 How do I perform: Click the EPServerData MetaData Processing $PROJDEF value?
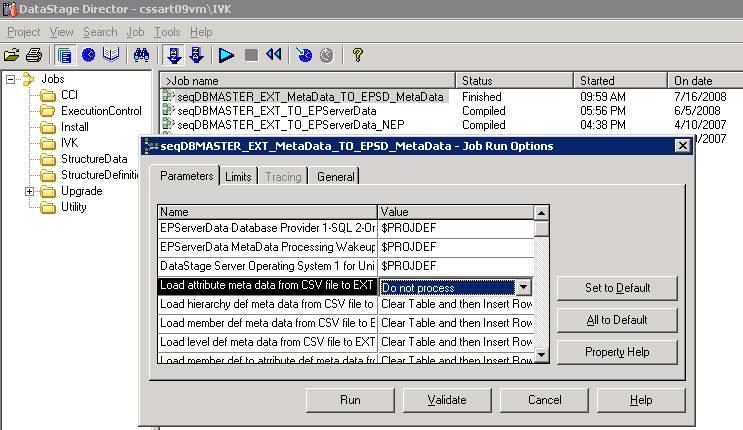point(456,247)
